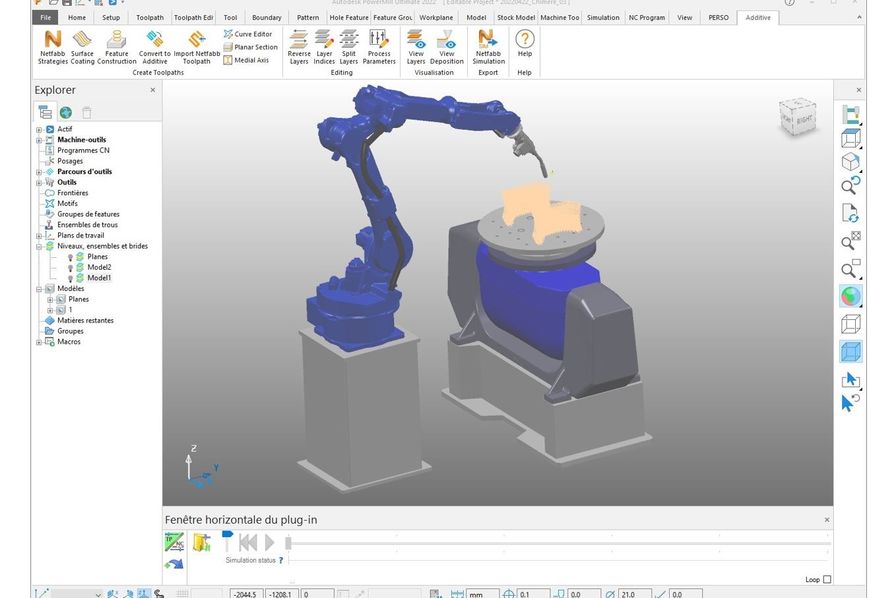Toggle lightbulb visibility of Model2 level

[x=70, y=268]
